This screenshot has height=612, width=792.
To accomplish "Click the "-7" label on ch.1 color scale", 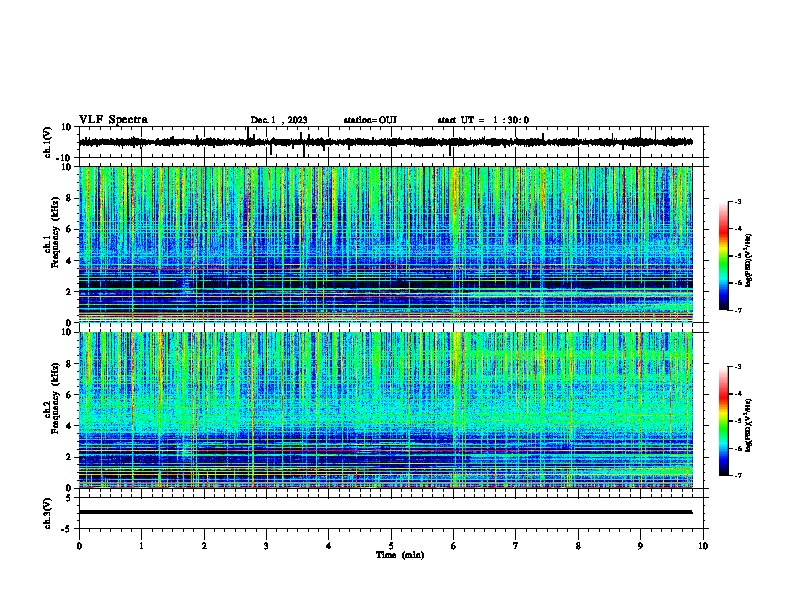I will tap(737, 310).
